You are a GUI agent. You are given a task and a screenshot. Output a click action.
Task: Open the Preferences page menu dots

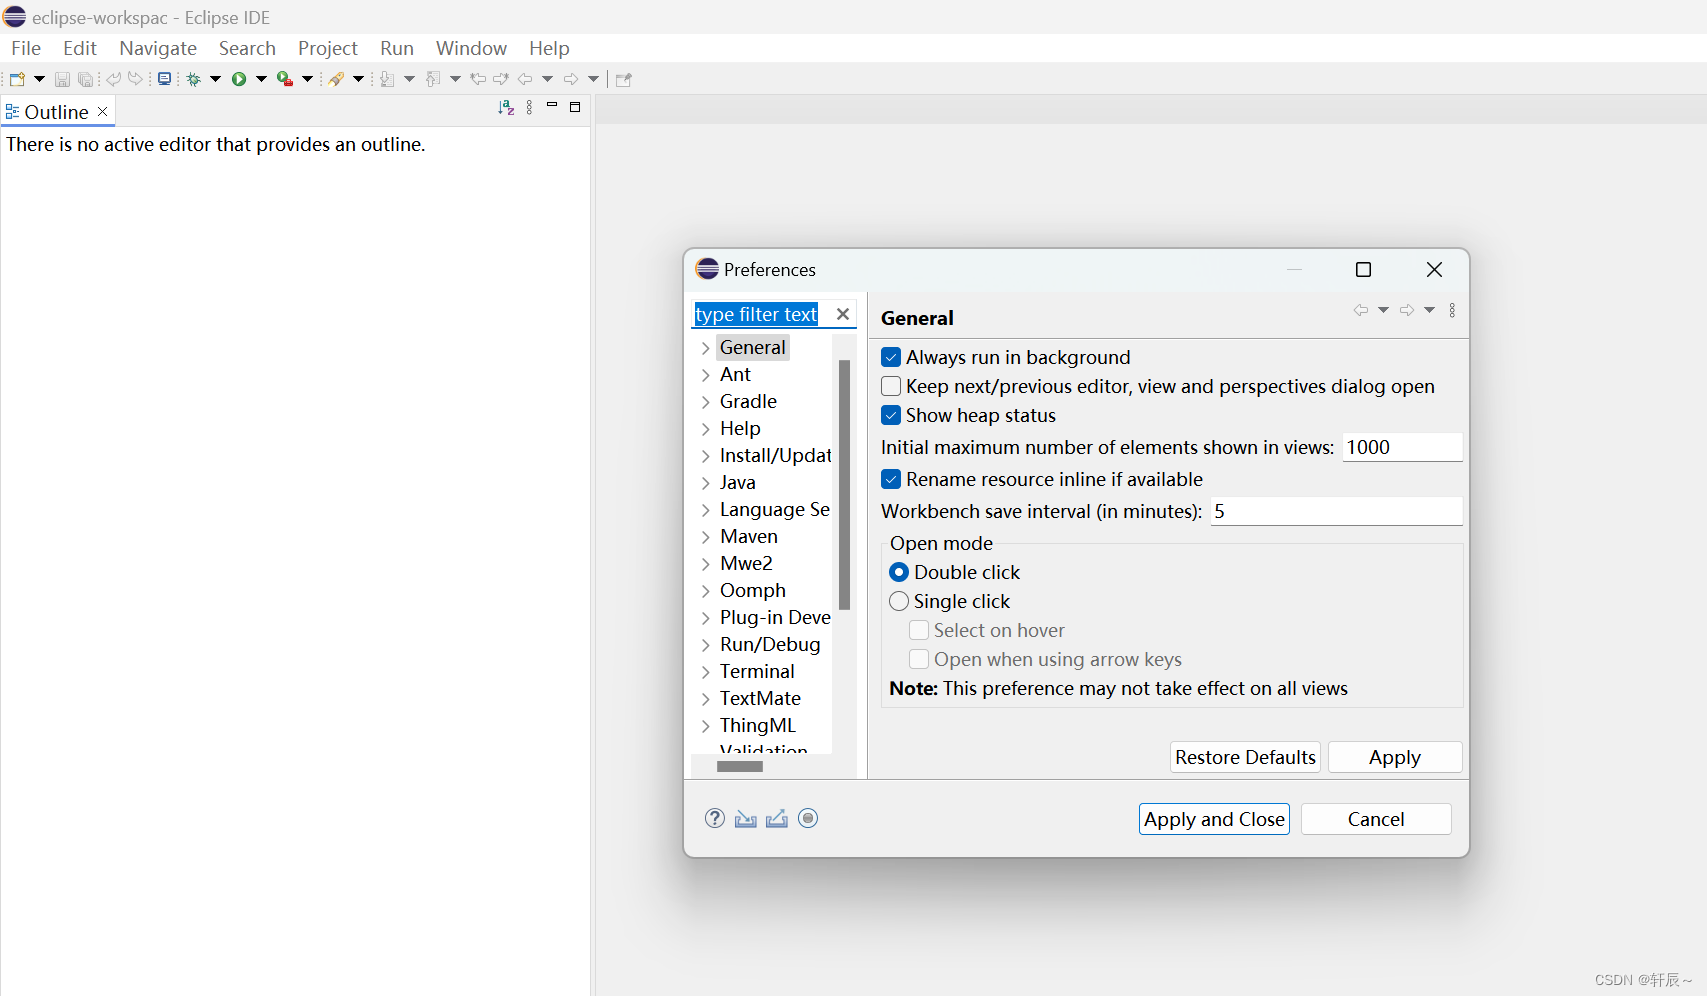point(1452,310)
